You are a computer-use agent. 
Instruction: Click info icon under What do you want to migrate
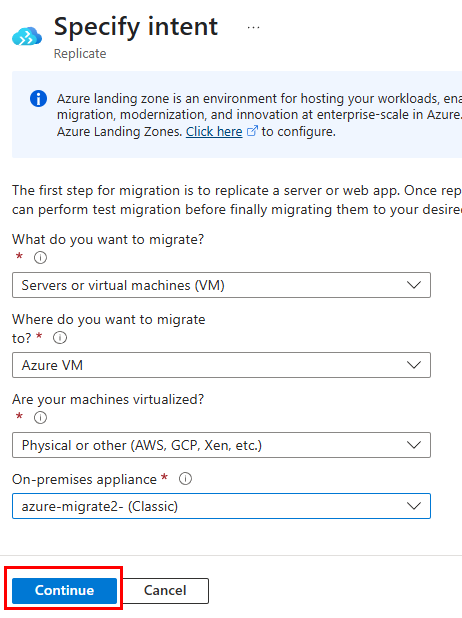coord(40,258)
